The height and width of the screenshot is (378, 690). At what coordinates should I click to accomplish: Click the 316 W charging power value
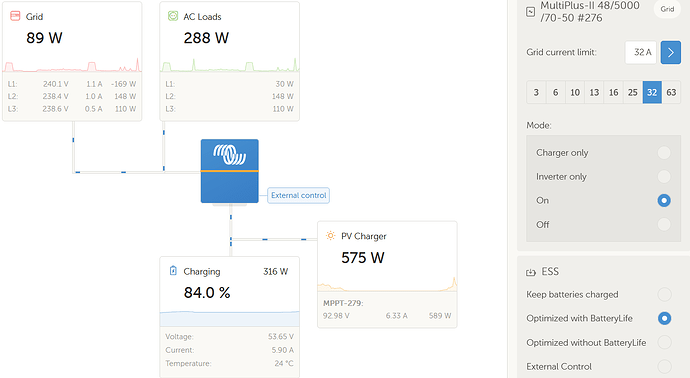click(x=275, y=272)
